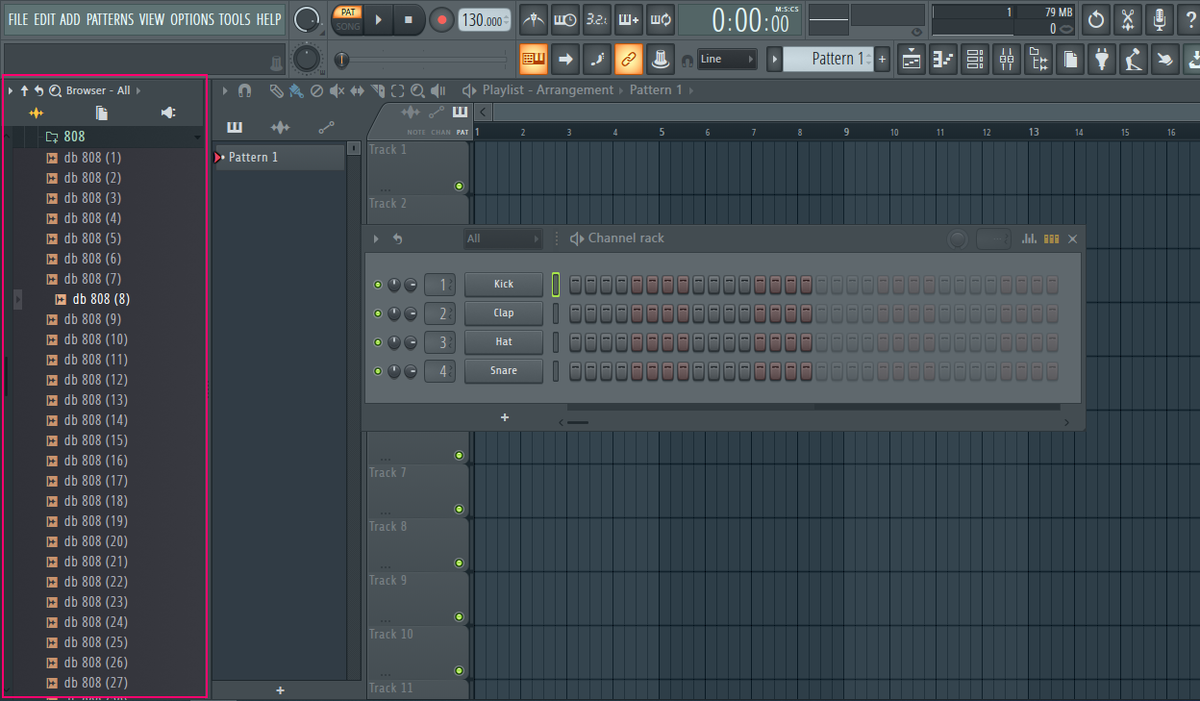Image resolution: width=1200 pixels, height=701 pixels.
Task: Select the playlist Select tool
Action: [398, 90]
